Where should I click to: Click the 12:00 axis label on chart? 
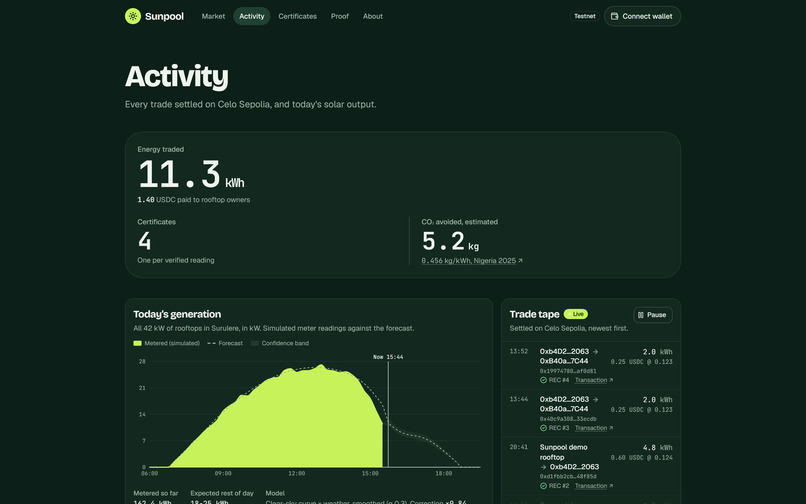tap(297, 474)
